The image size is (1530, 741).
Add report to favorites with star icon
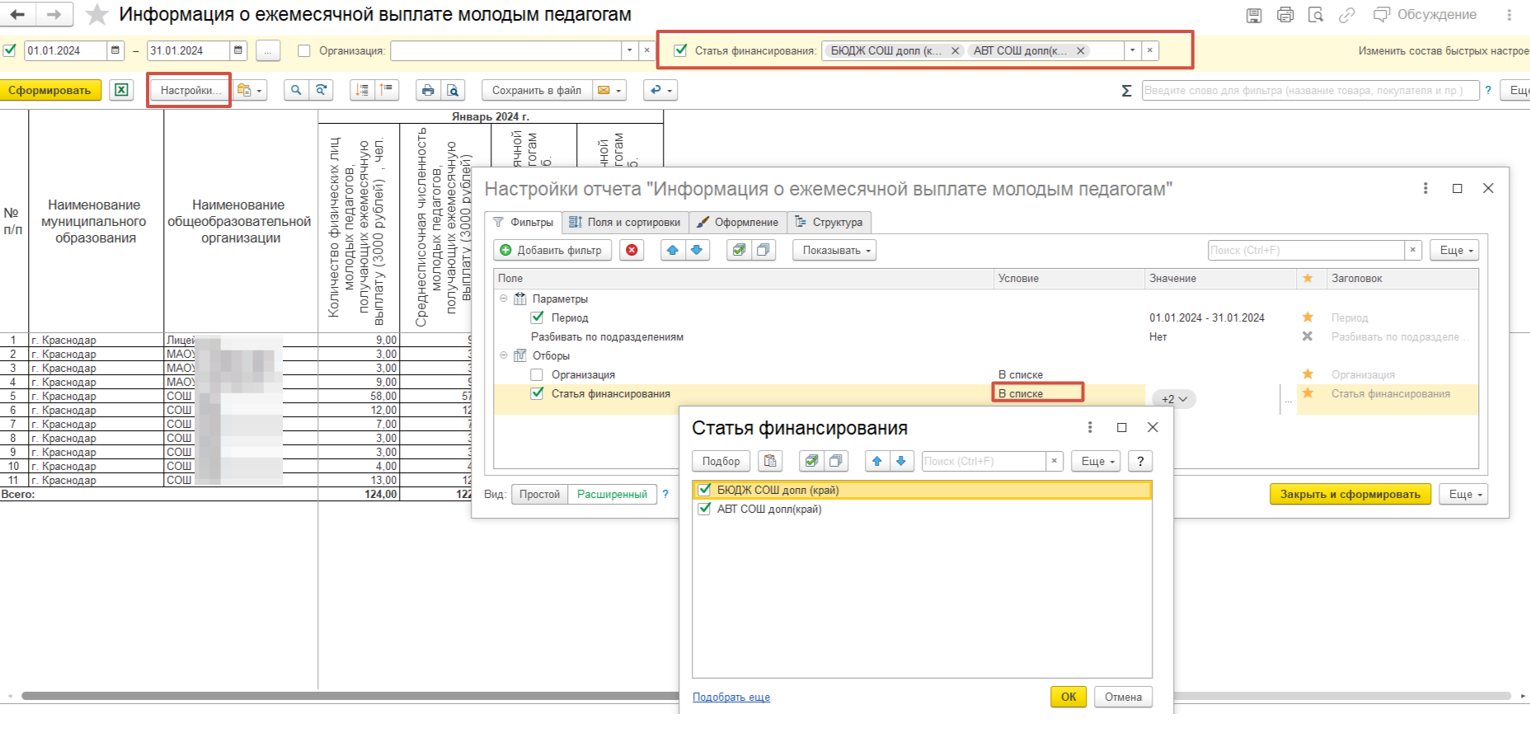(97, 15)
